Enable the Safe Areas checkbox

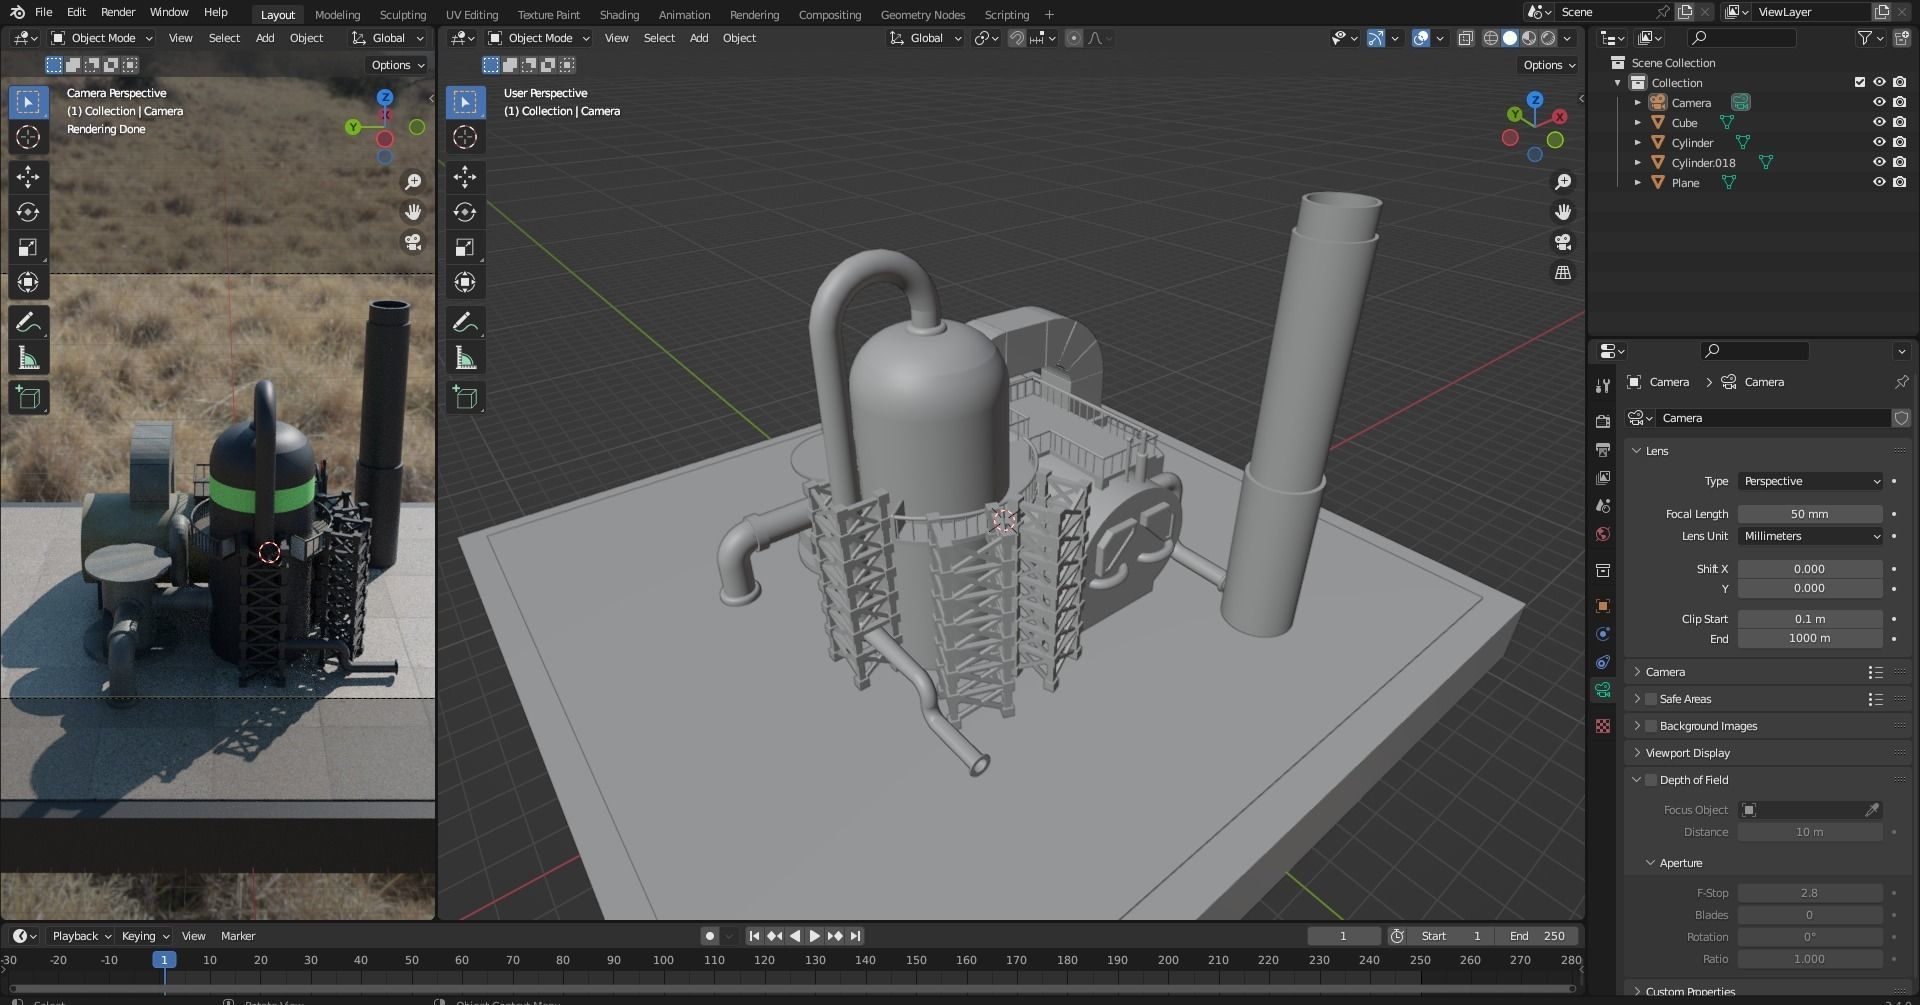(x=1651, y=699)
